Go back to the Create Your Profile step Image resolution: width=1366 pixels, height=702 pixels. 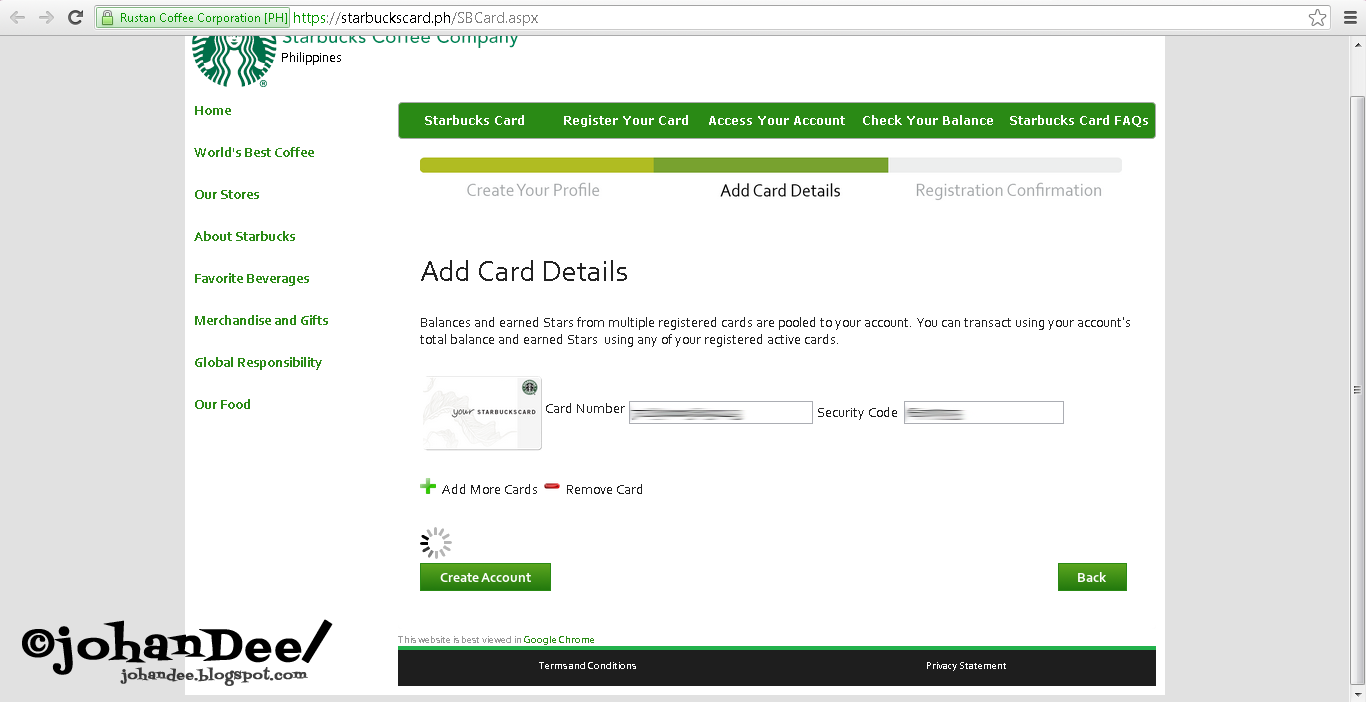coord(533,189)
